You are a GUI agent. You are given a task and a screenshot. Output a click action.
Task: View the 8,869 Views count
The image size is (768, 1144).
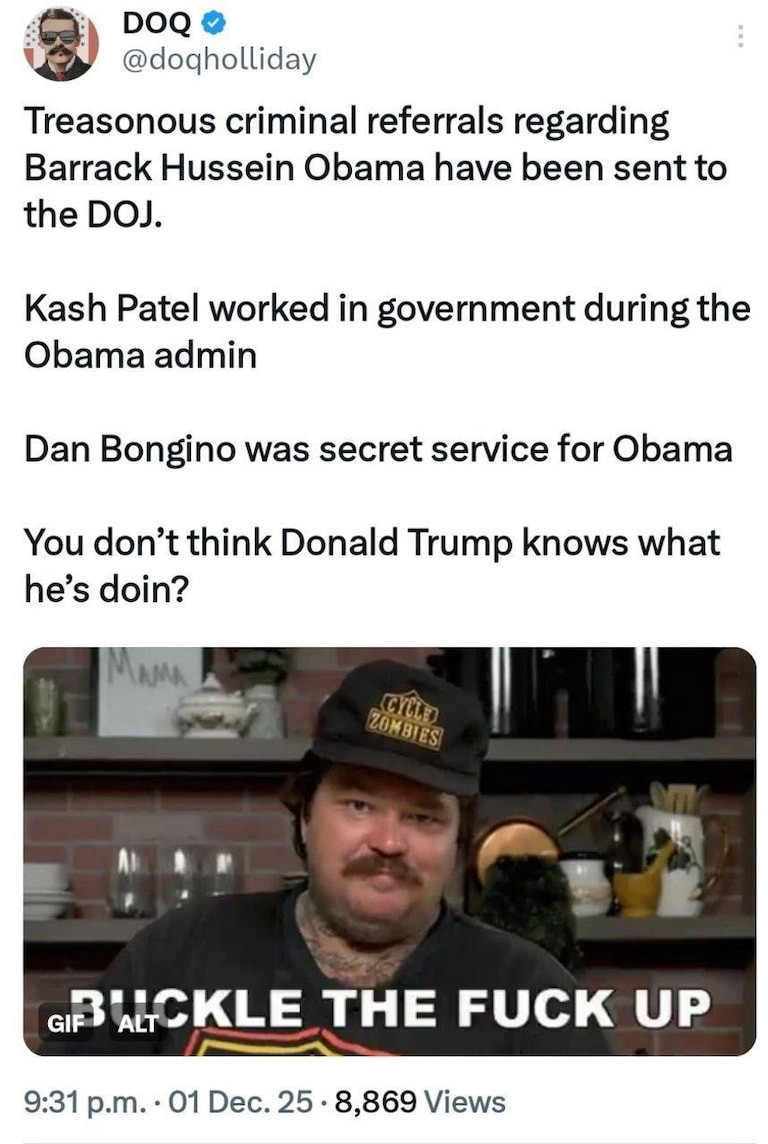click(x=420, y=1102)
